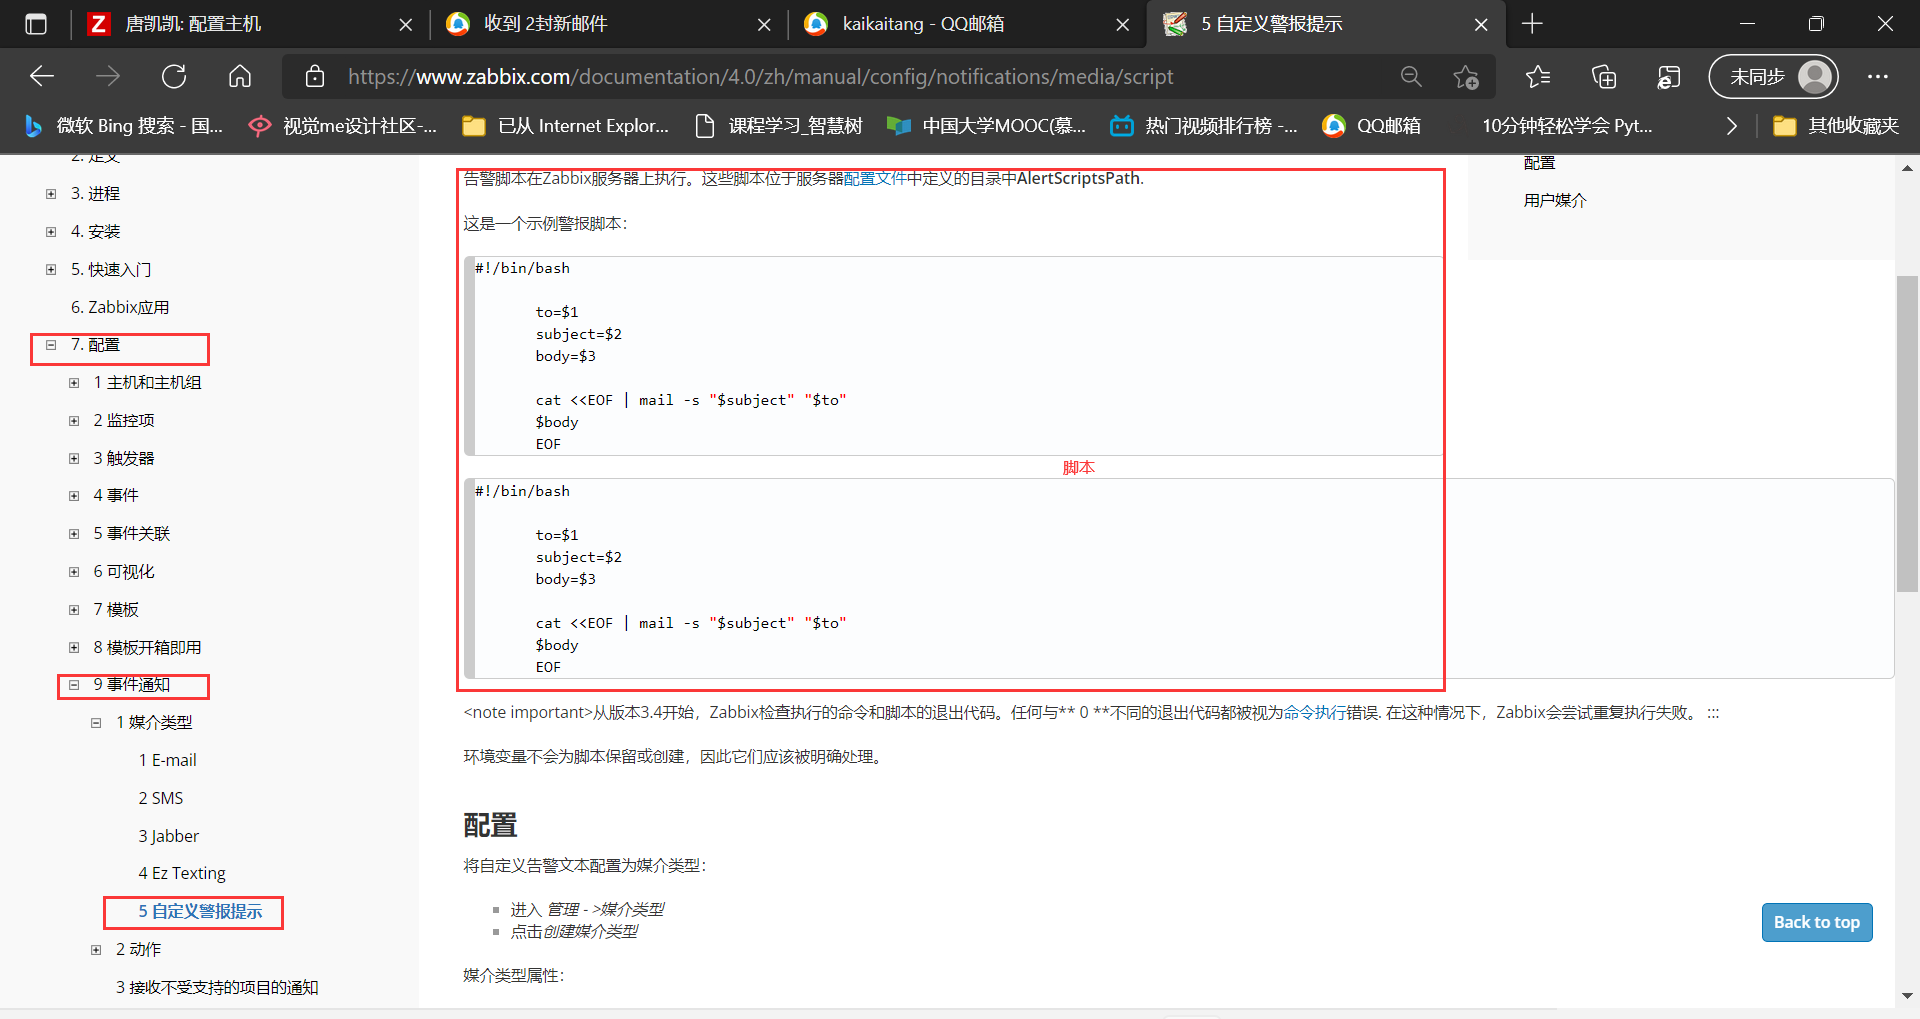Close the 唐凯凯: 配置主机 tab
The height and width of the screenshot is (1019, 1920).
click(x=405, y=24)
